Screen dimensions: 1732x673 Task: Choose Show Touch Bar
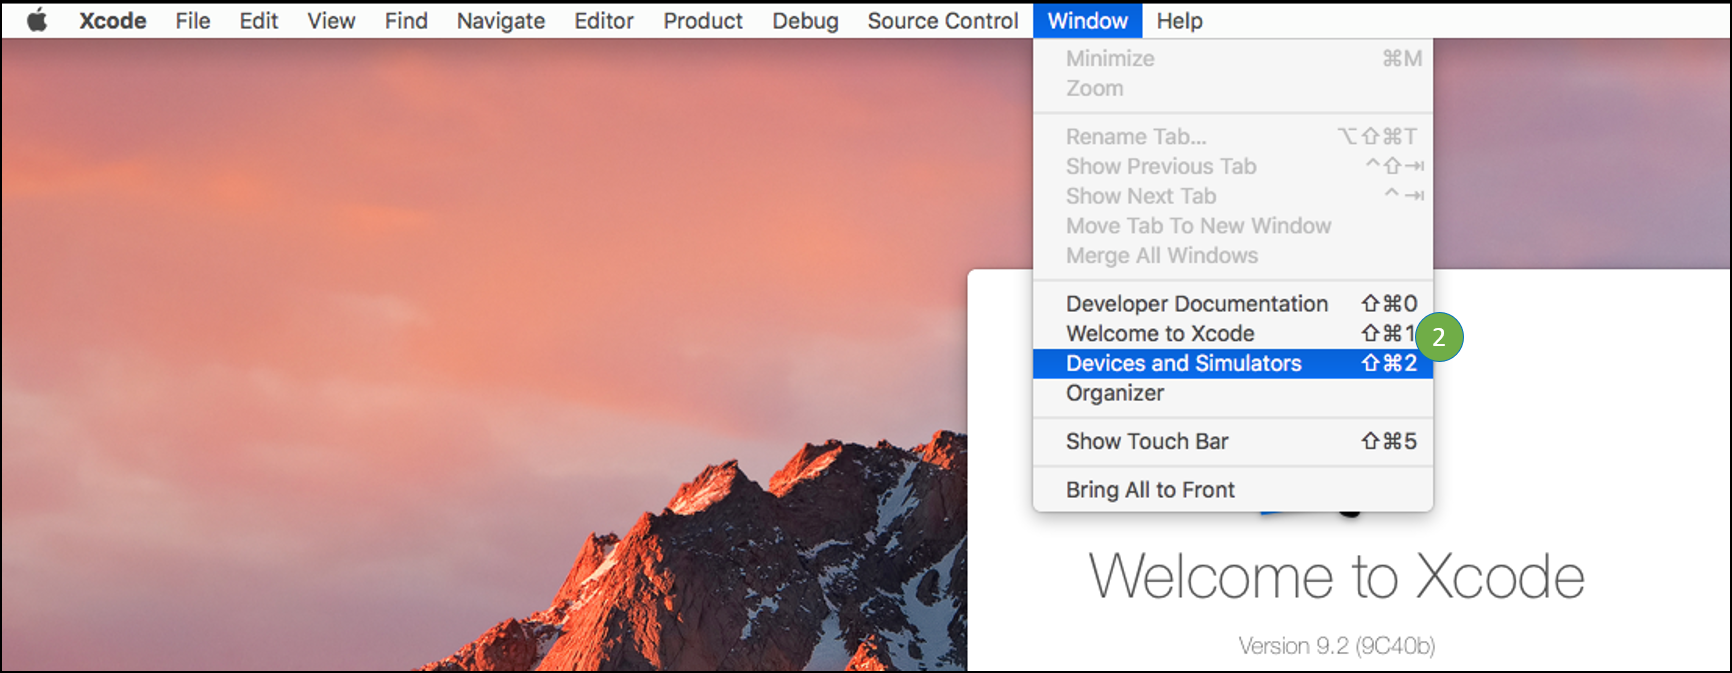(x=1147, y=441)
